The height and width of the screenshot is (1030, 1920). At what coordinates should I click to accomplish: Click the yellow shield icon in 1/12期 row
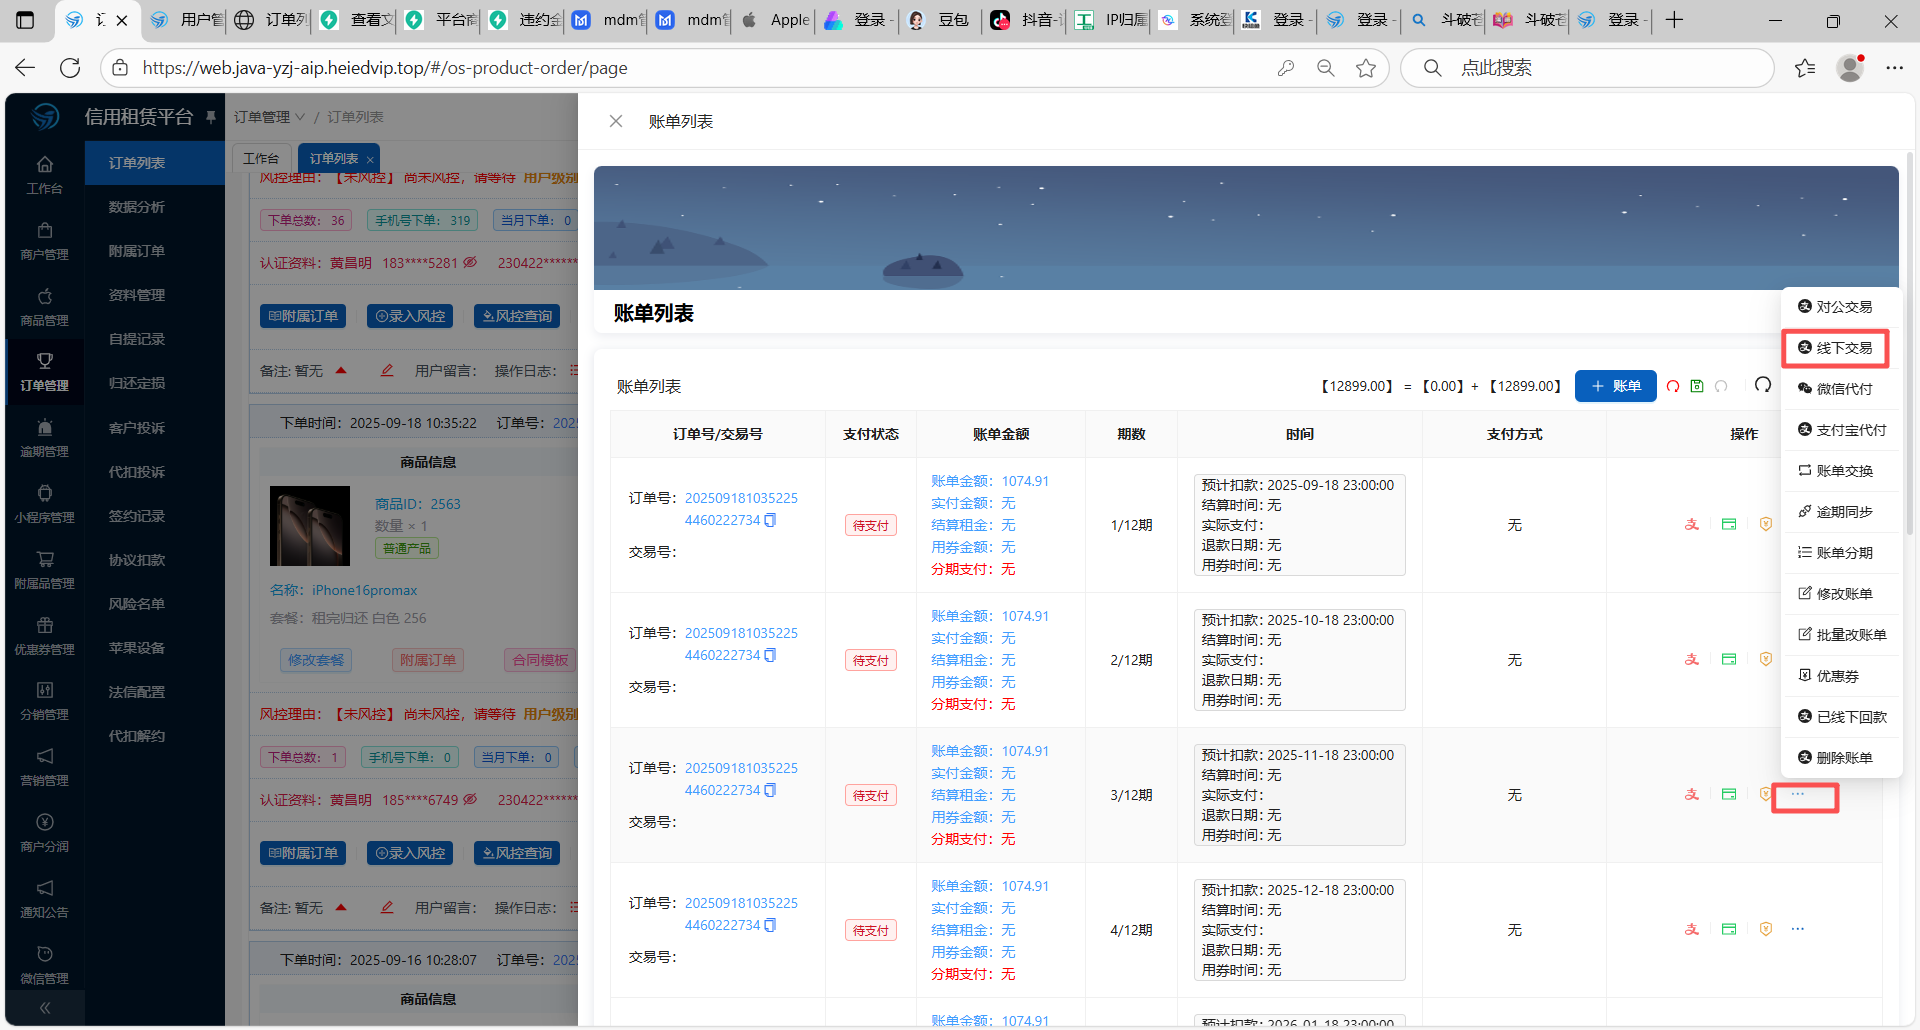tap(1766, 525)
